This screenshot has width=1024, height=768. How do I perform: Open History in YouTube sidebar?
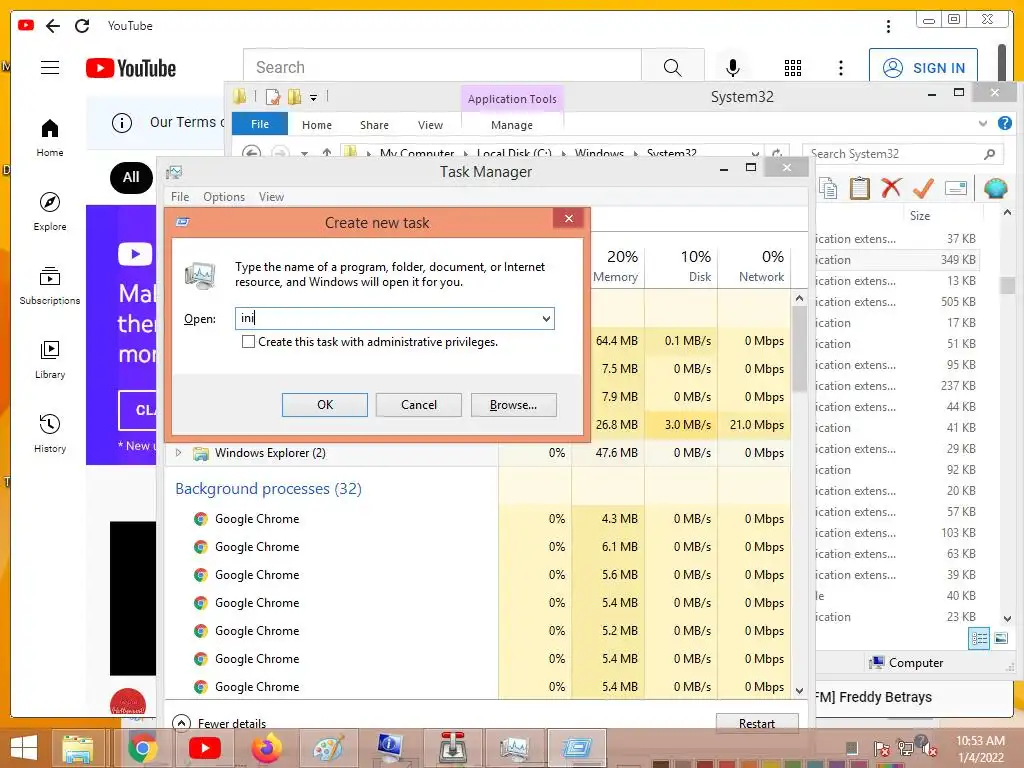(x=50, y=434)
